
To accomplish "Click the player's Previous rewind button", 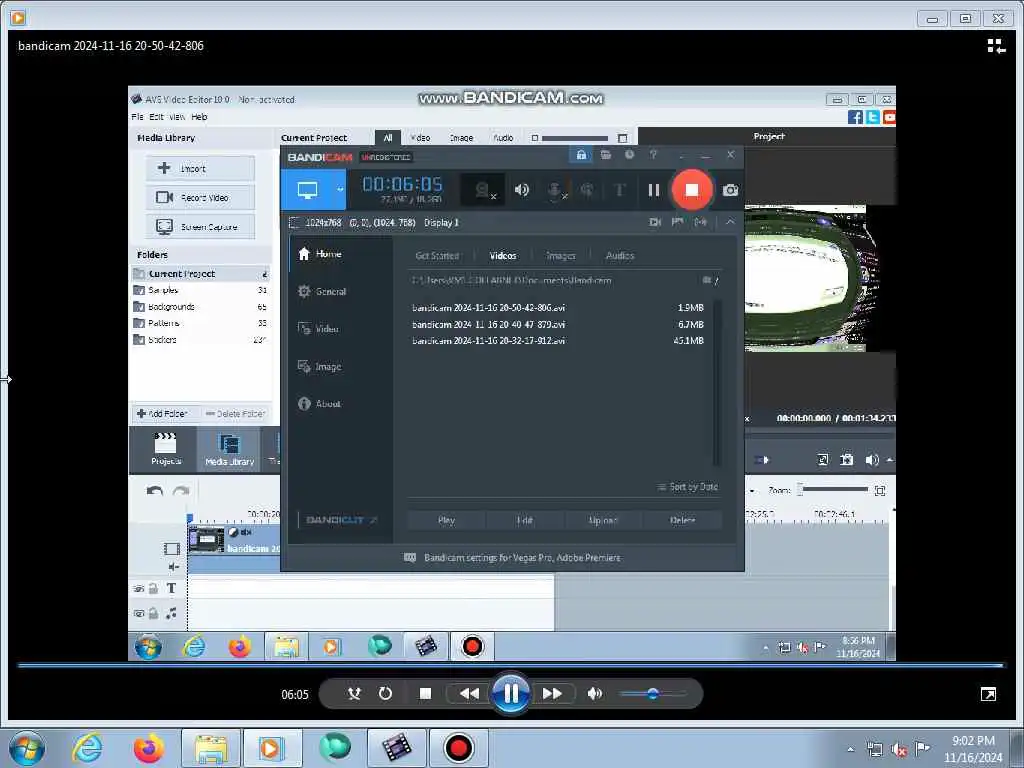I will click(469, 694).
